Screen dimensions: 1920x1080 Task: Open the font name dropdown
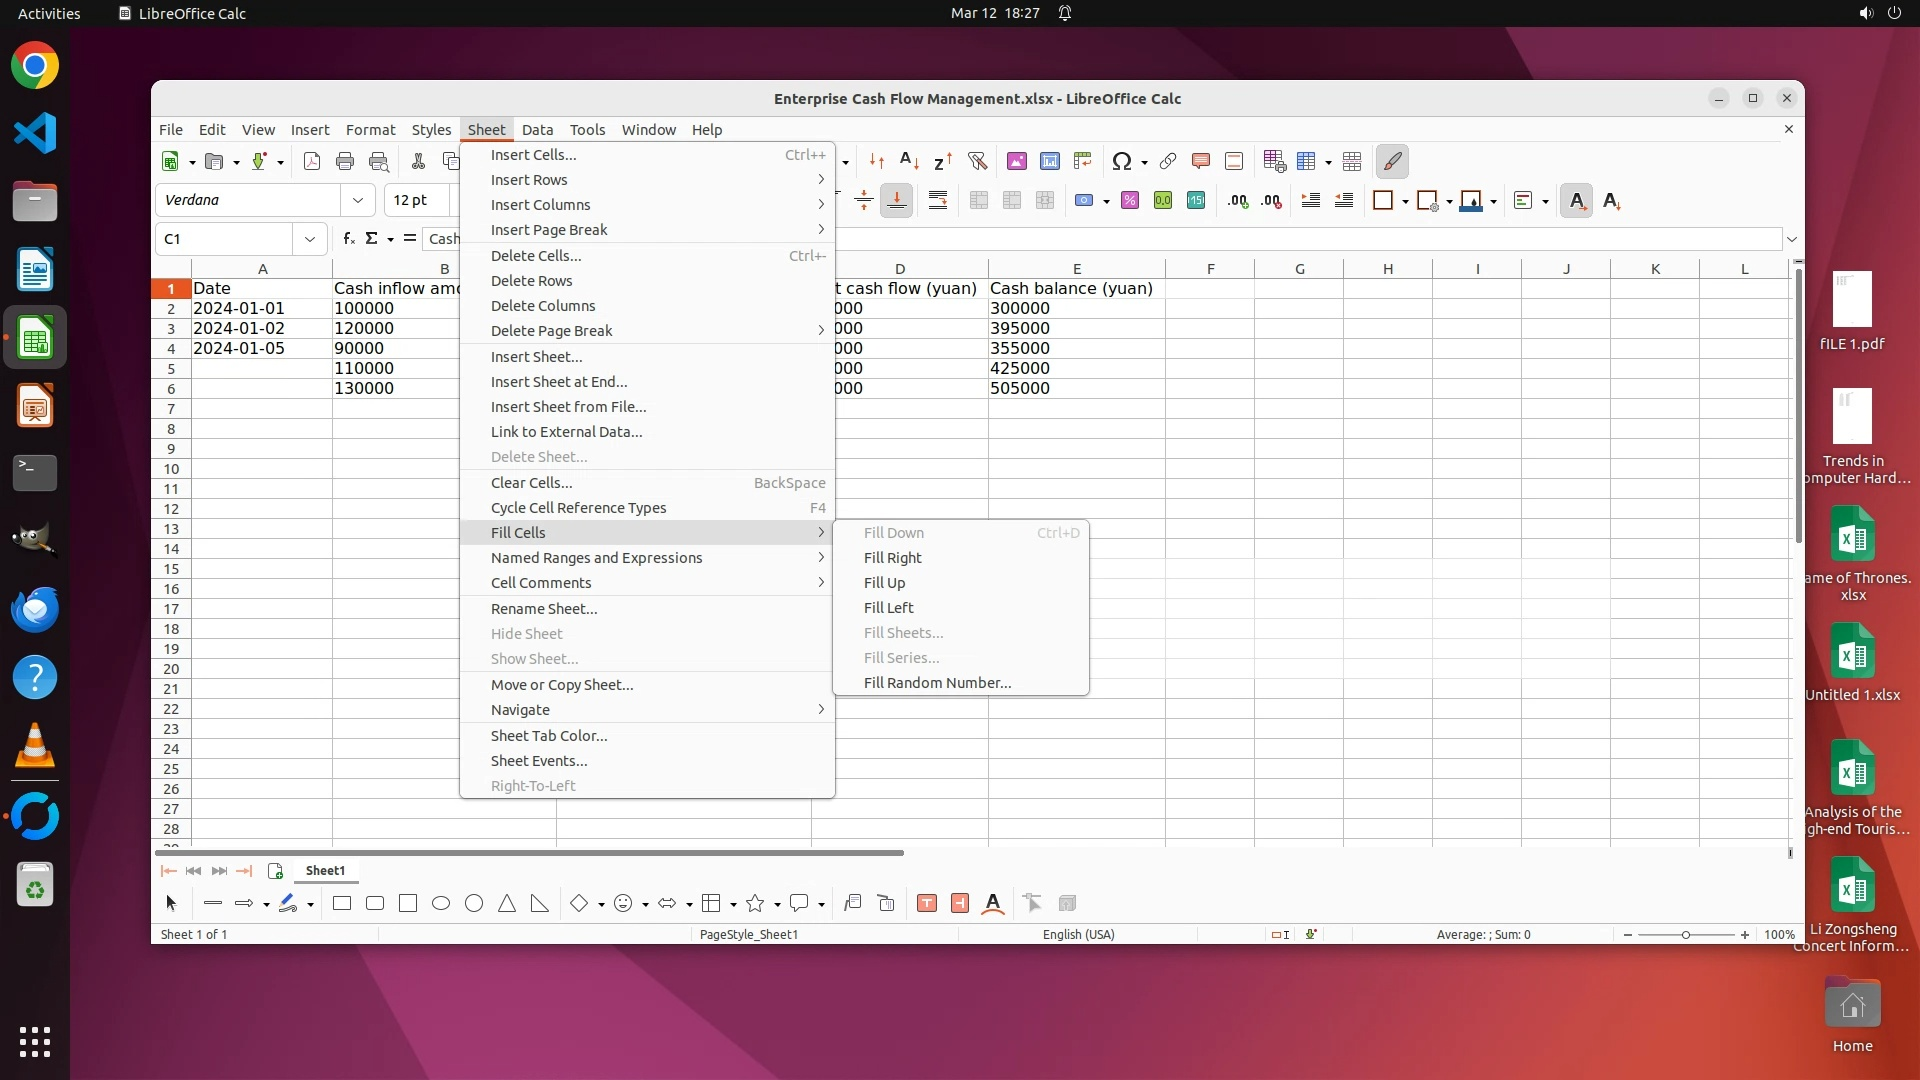[357, 200]
